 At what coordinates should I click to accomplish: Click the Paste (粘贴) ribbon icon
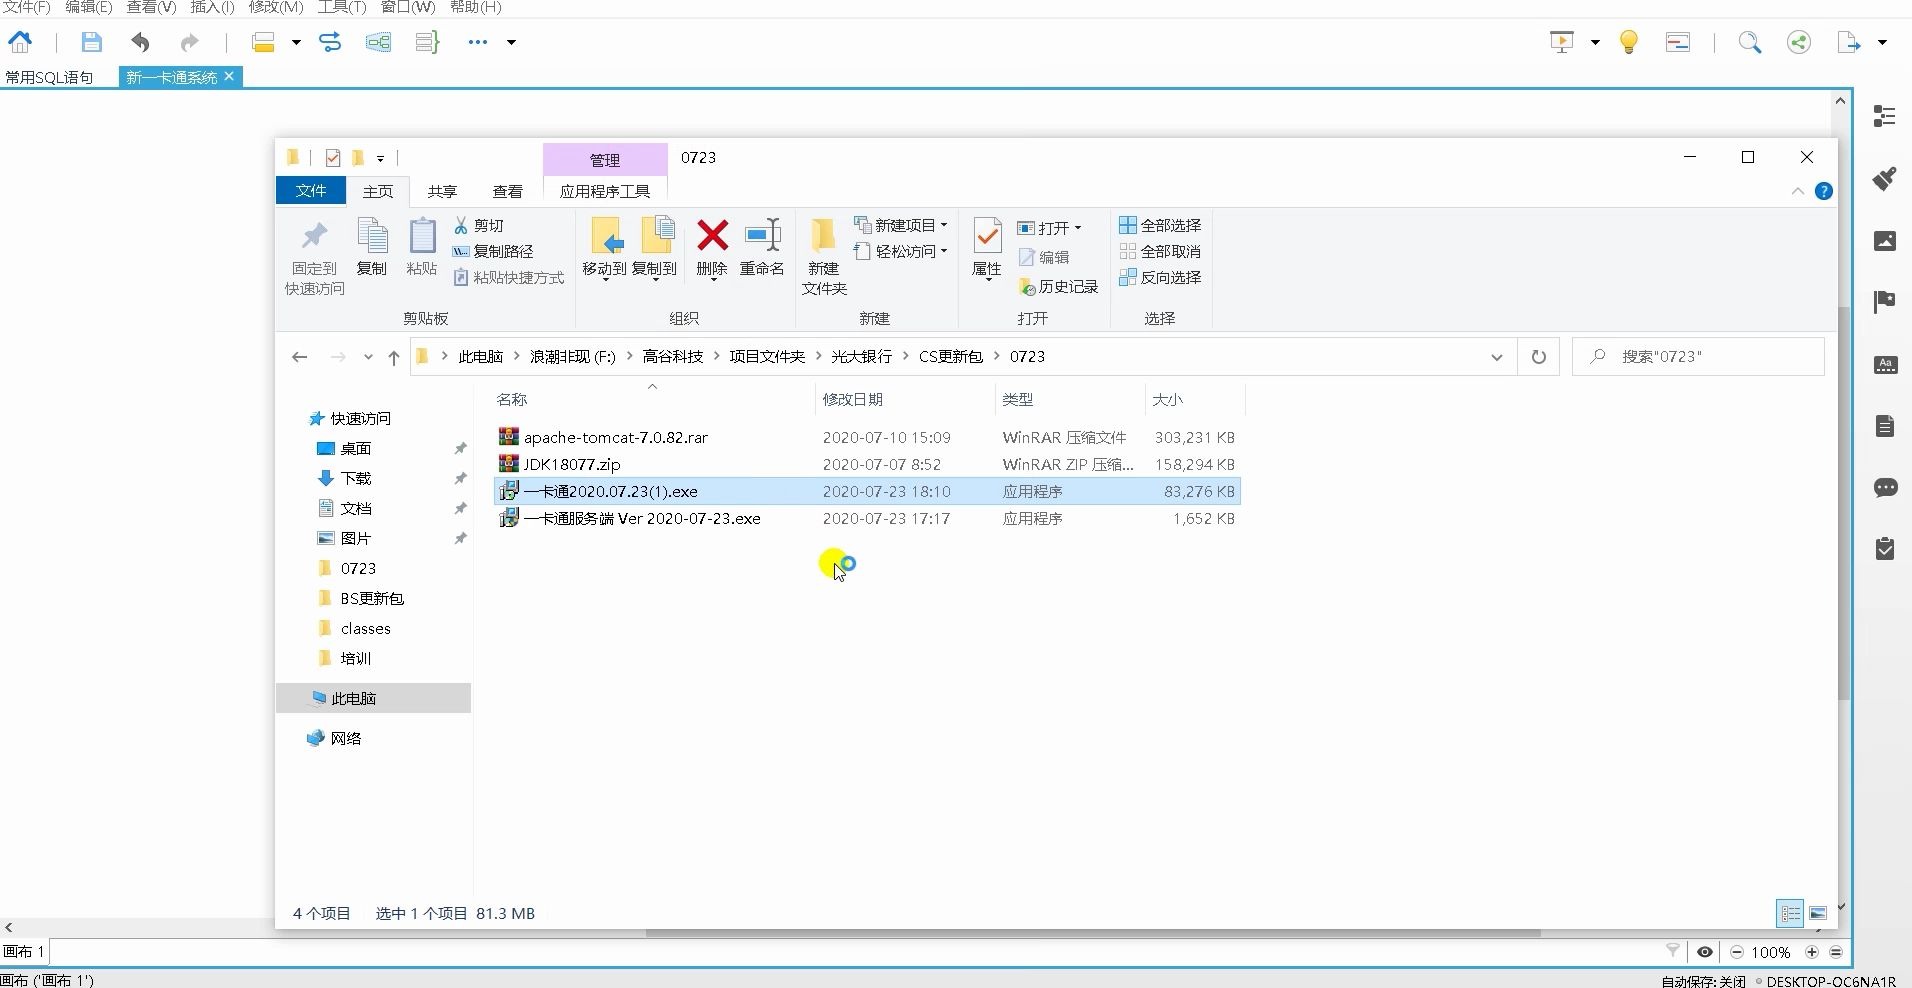point(422,248)
